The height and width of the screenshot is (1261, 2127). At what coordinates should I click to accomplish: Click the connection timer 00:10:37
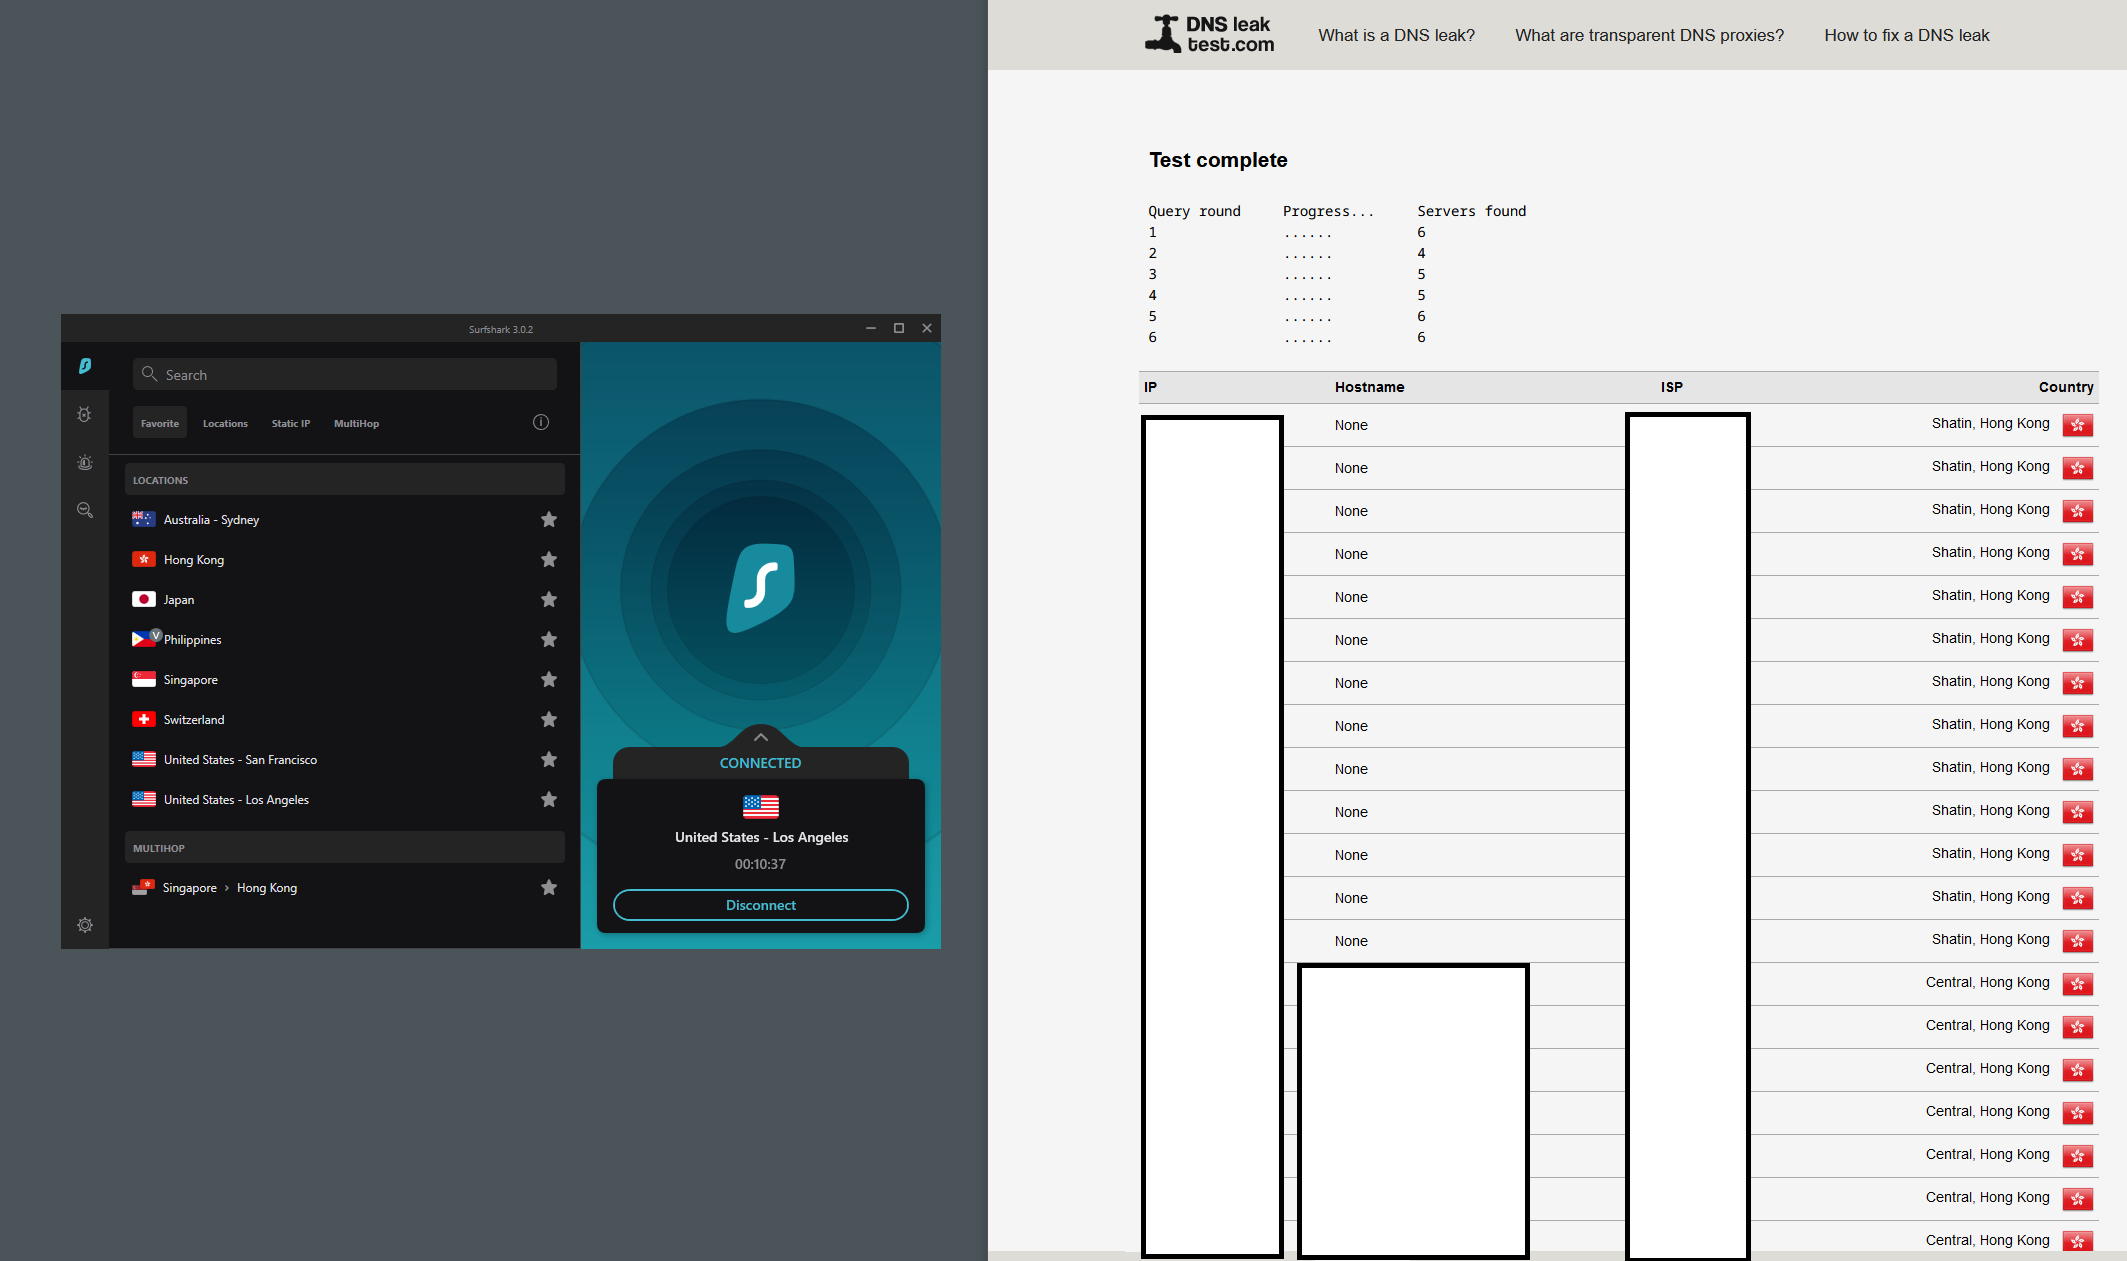click(x=760, y=864)
